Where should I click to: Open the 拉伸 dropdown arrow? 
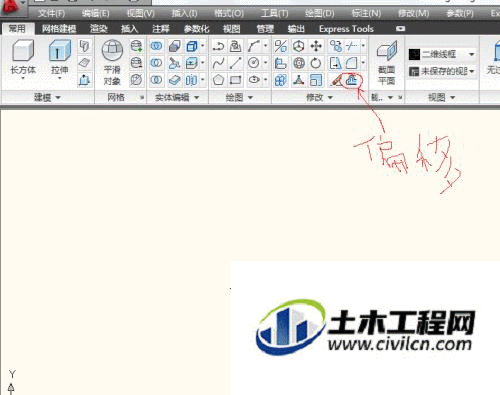[x=60, y=79]
